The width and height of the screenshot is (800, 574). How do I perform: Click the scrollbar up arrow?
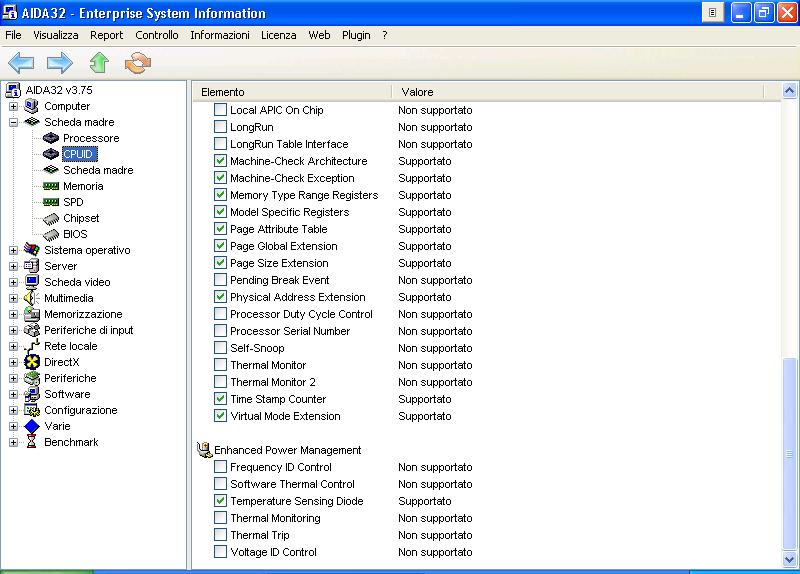coord(789,91)
